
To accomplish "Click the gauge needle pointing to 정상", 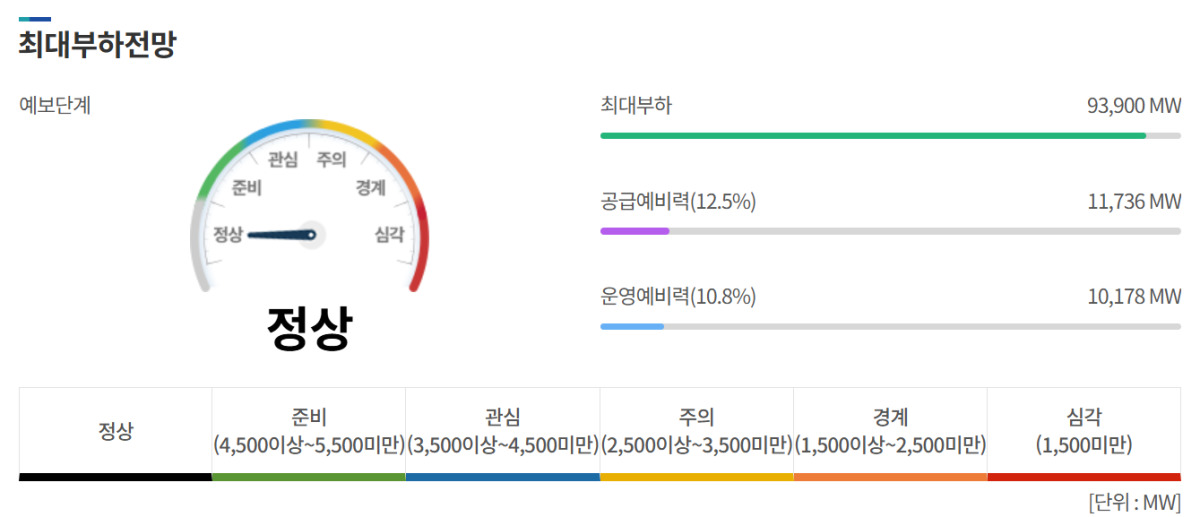I will point(282,235).
